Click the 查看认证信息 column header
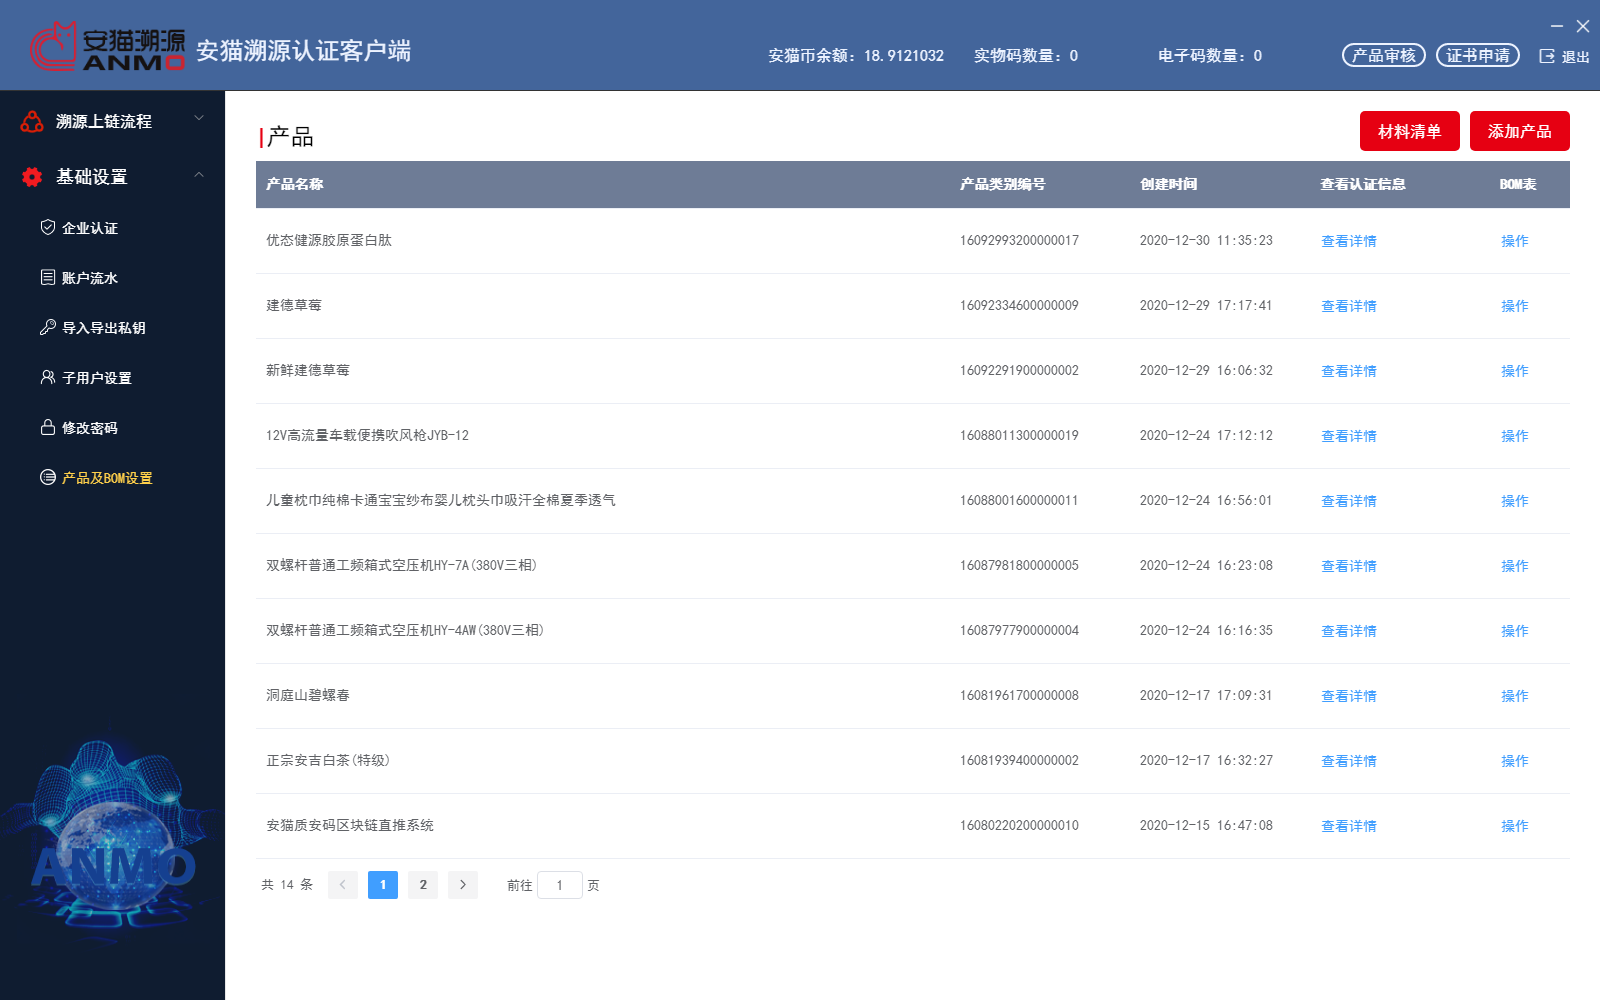 tap(1363, 184)
